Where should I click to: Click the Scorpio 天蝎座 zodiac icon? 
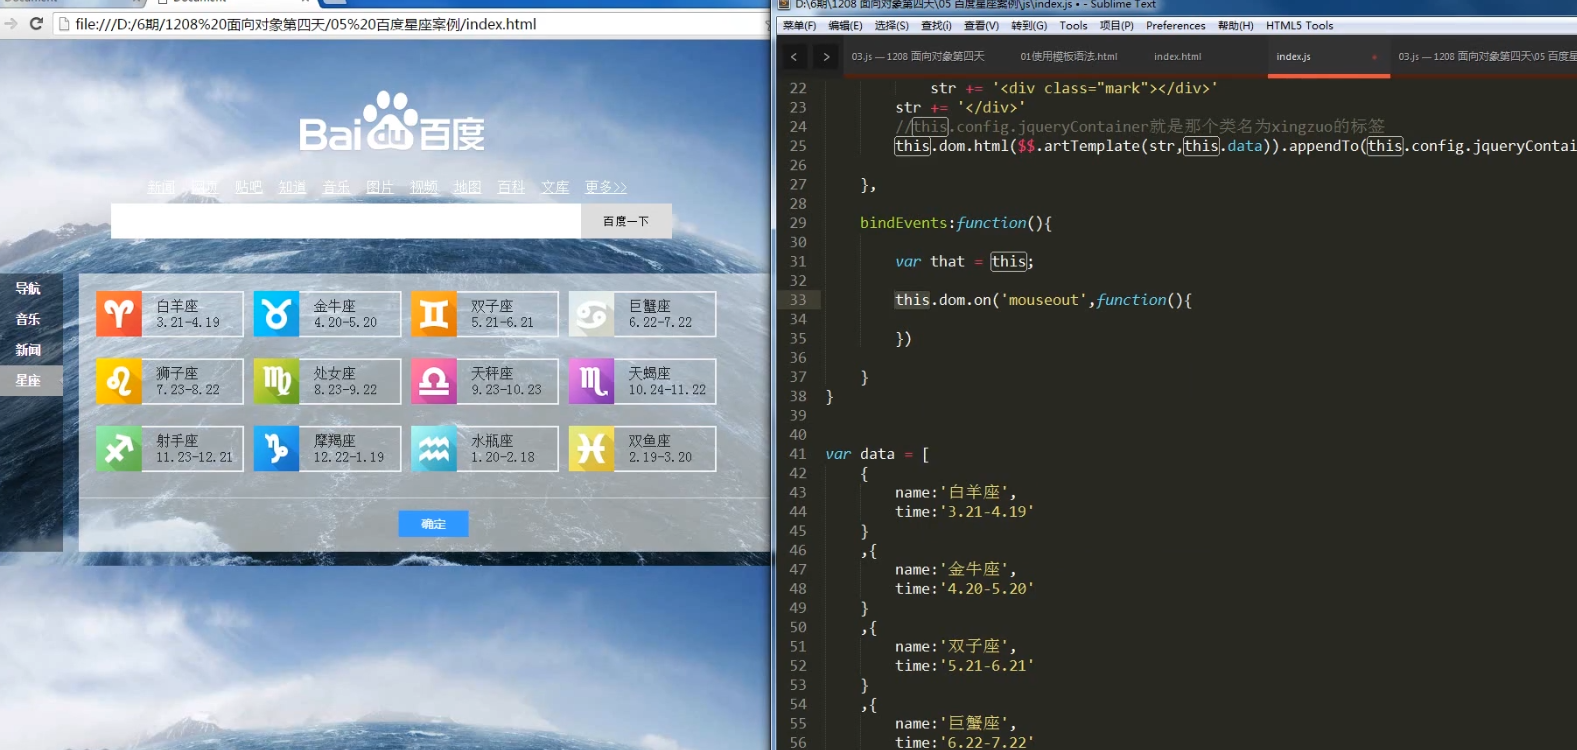(x=592, y=381)
